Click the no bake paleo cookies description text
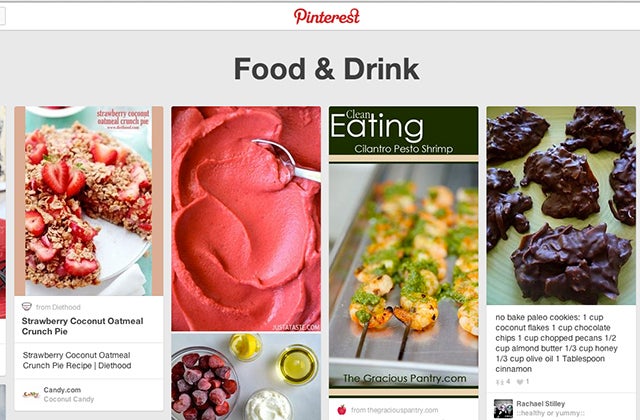640x420 pixels. click(556, 343)
